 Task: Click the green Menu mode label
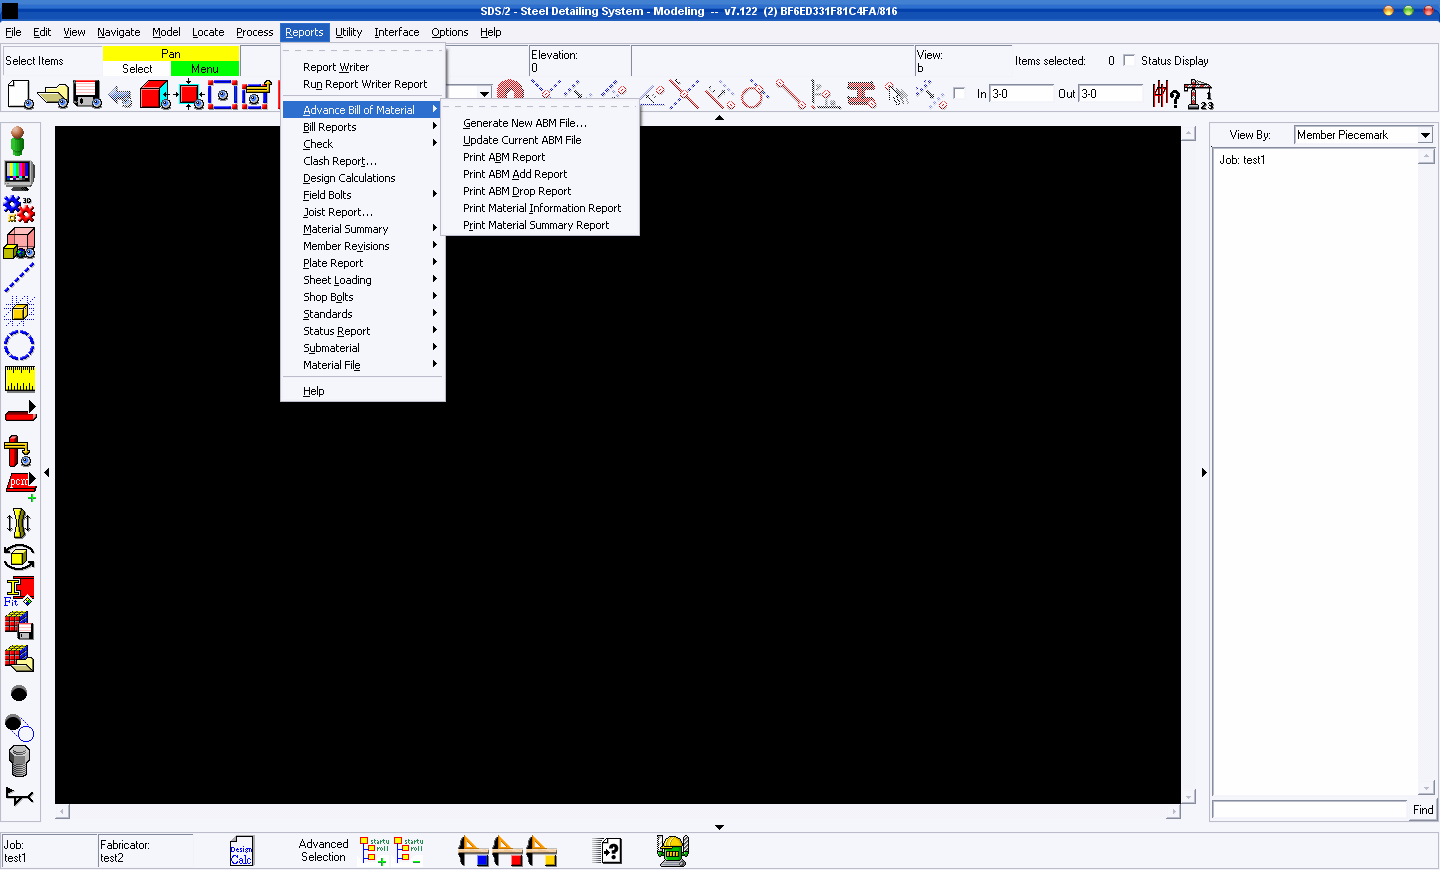205,69
